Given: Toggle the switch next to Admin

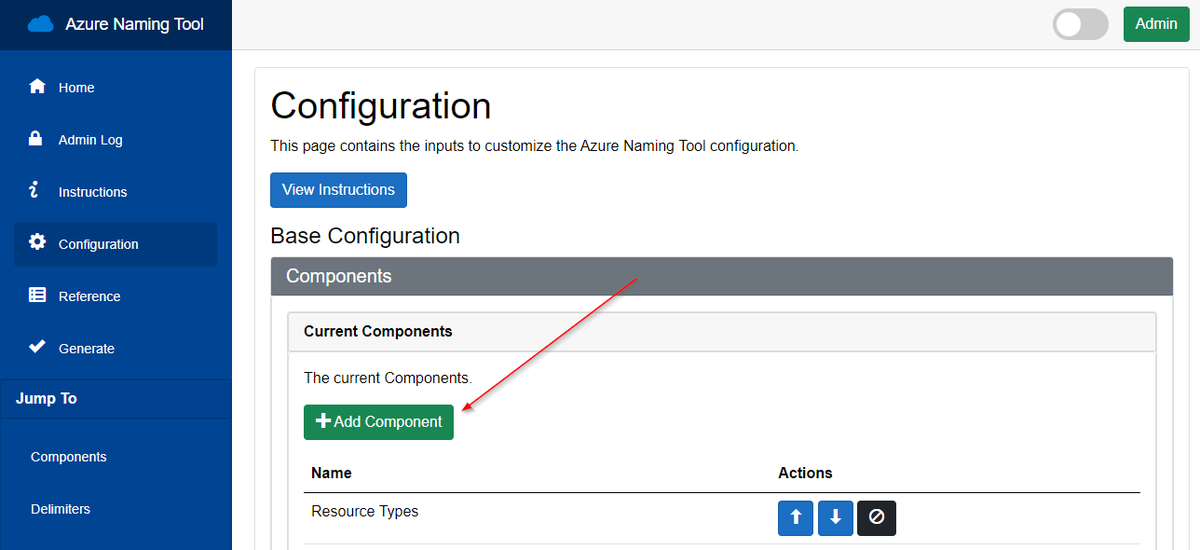Looking at the screenshot, I should (x=1081, y=24).
